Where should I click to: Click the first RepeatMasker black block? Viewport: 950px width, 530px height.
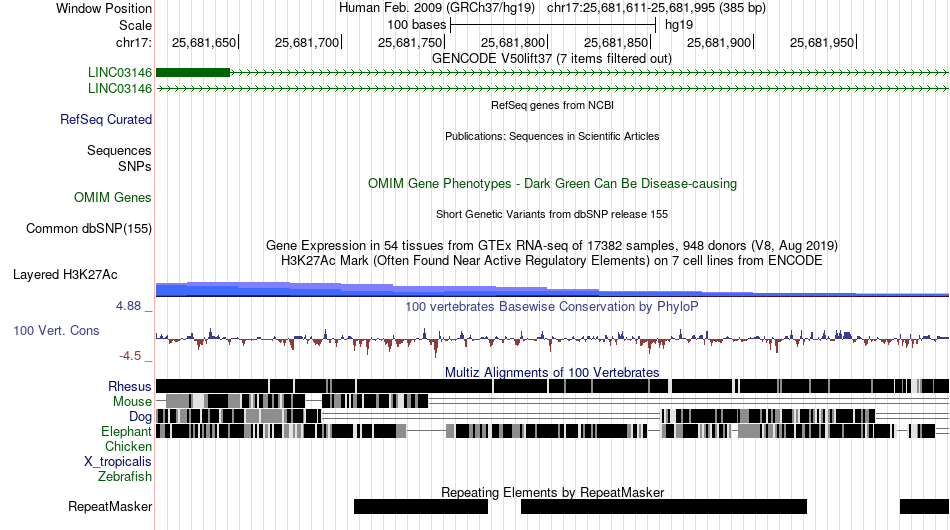point(421,506)
